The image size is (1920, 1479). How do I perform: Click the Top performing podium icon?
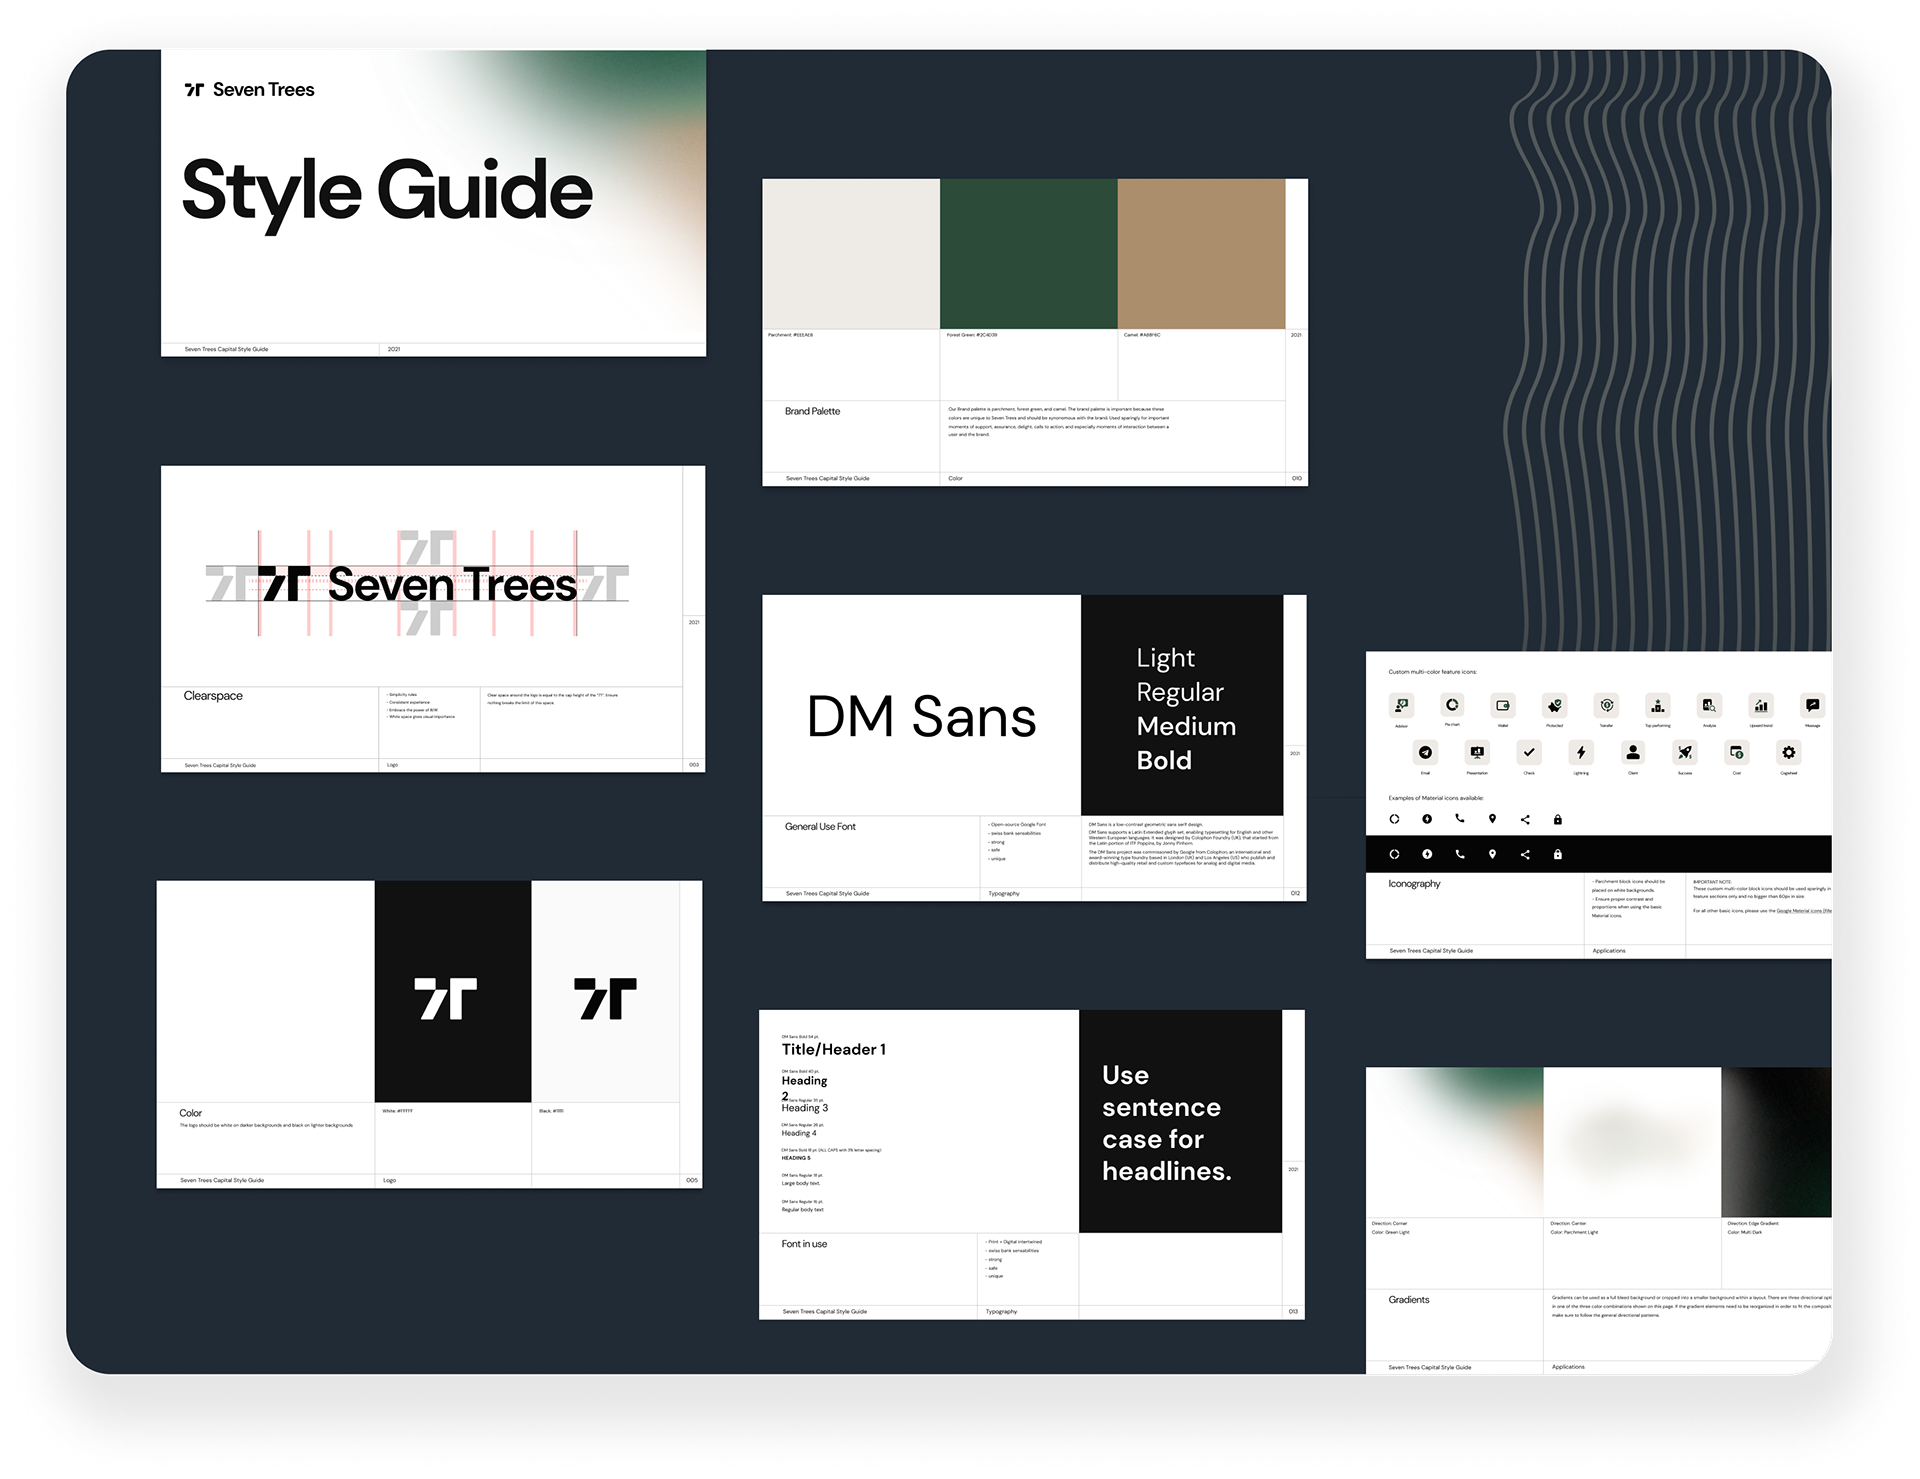coord(1657,706)
